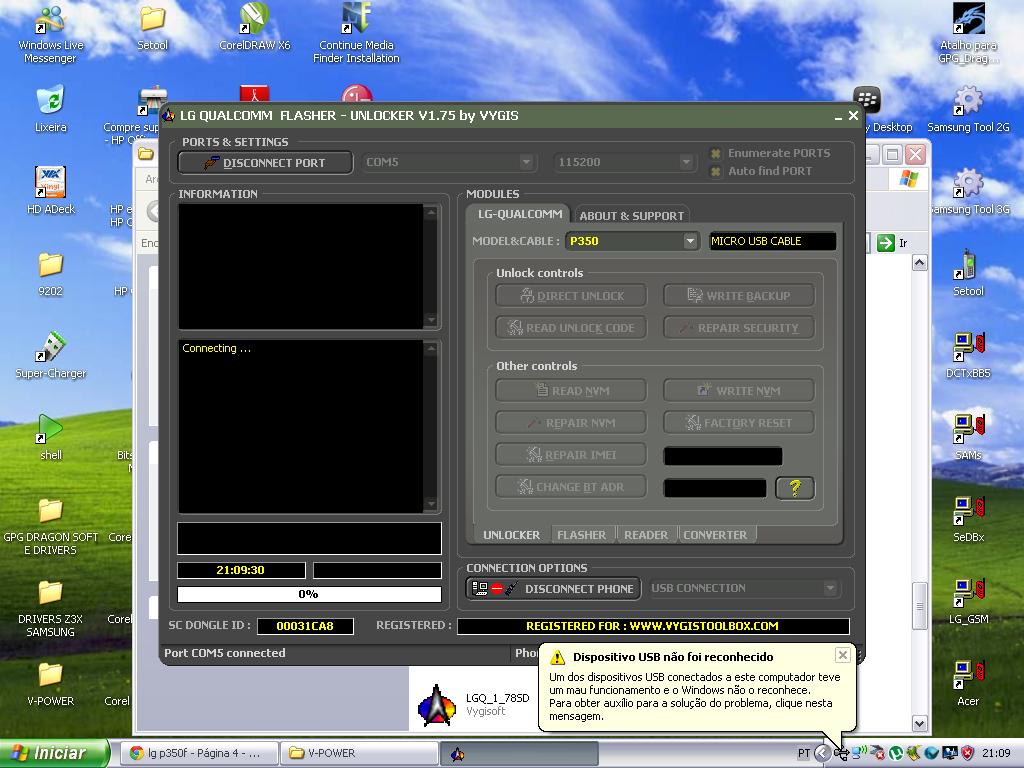The height and width of the screenshot is (768, 1024).
Task: Click the MICRO USB CABLE field
Action: coord(773,241)
